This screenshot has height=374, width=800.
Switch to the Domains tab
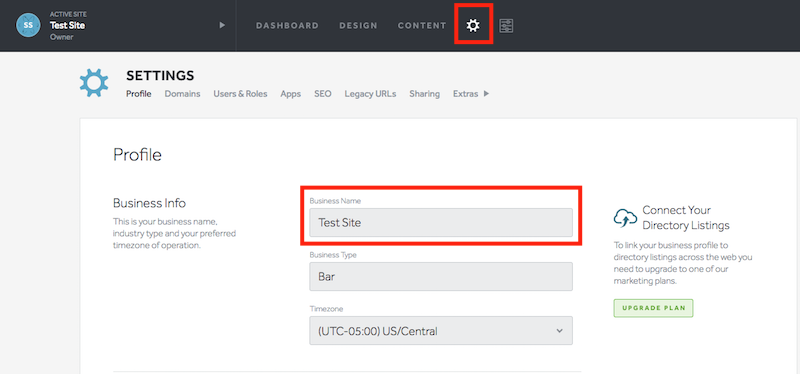182,94
